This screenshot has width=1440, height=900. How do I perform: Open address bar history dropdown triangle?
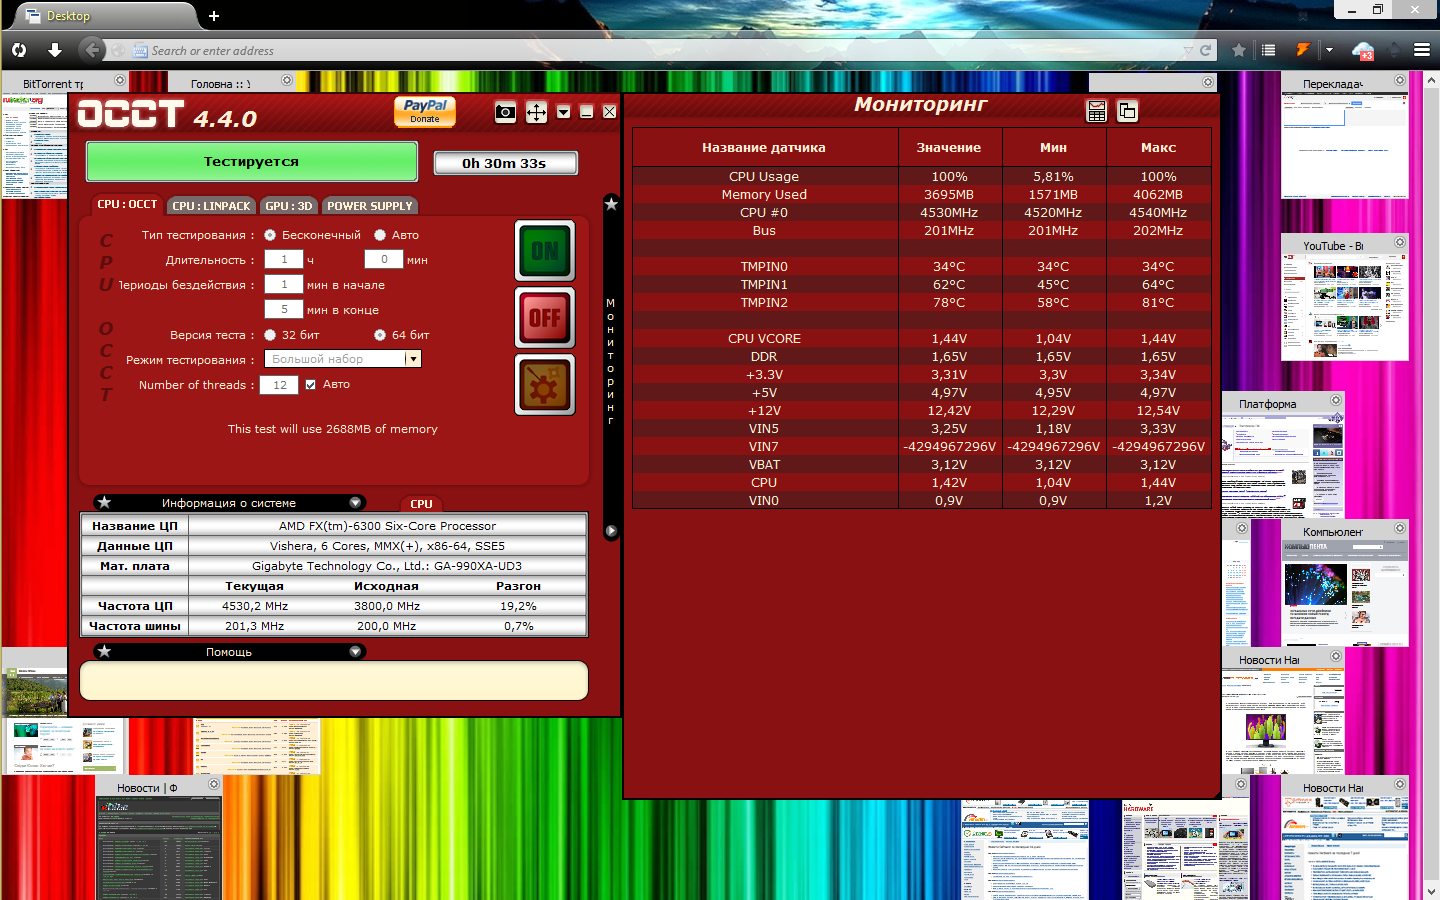click(x=1188, y=51)
